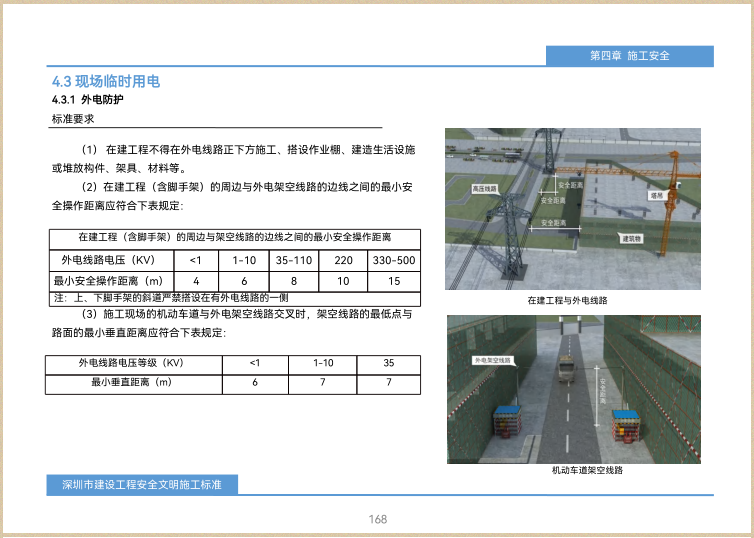Click the 建筑物 label in the top image
This screenshot has height=538, width=754.
[x=632, y=239]
